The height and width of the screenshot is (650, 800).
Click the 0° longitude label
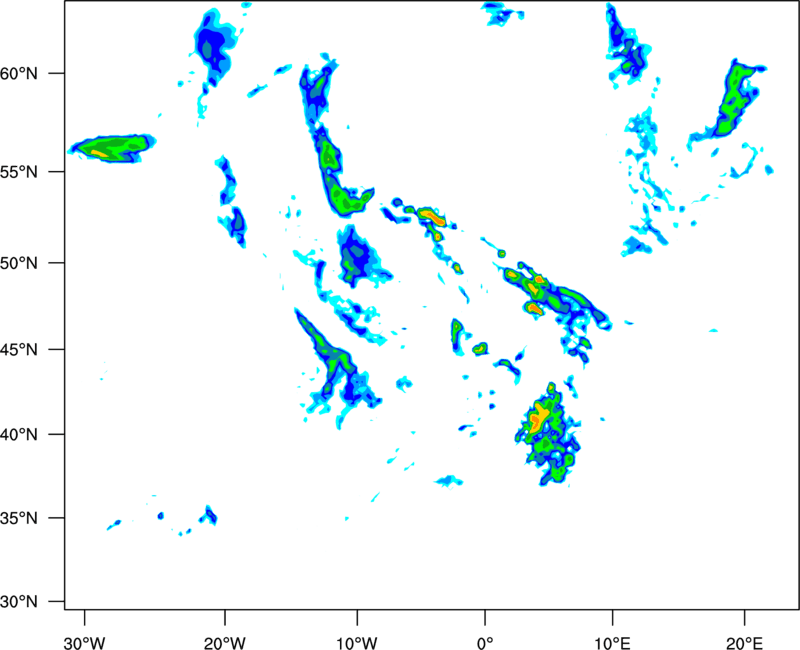pos(485,643)
